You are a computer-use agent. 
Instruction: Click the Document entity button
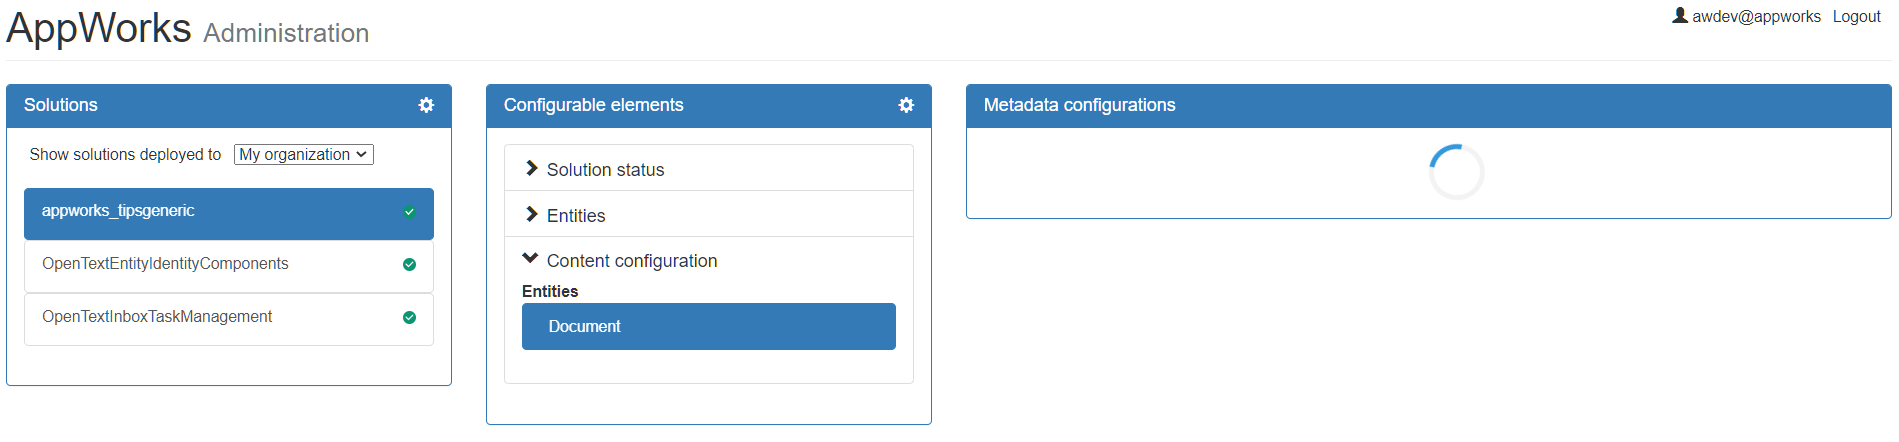click(x=708, y=327)
